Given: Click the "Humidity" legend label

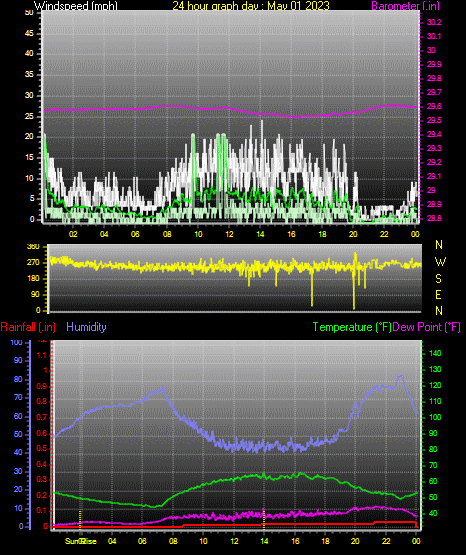Looking at the screenshot, I should [x=86, y=327].
